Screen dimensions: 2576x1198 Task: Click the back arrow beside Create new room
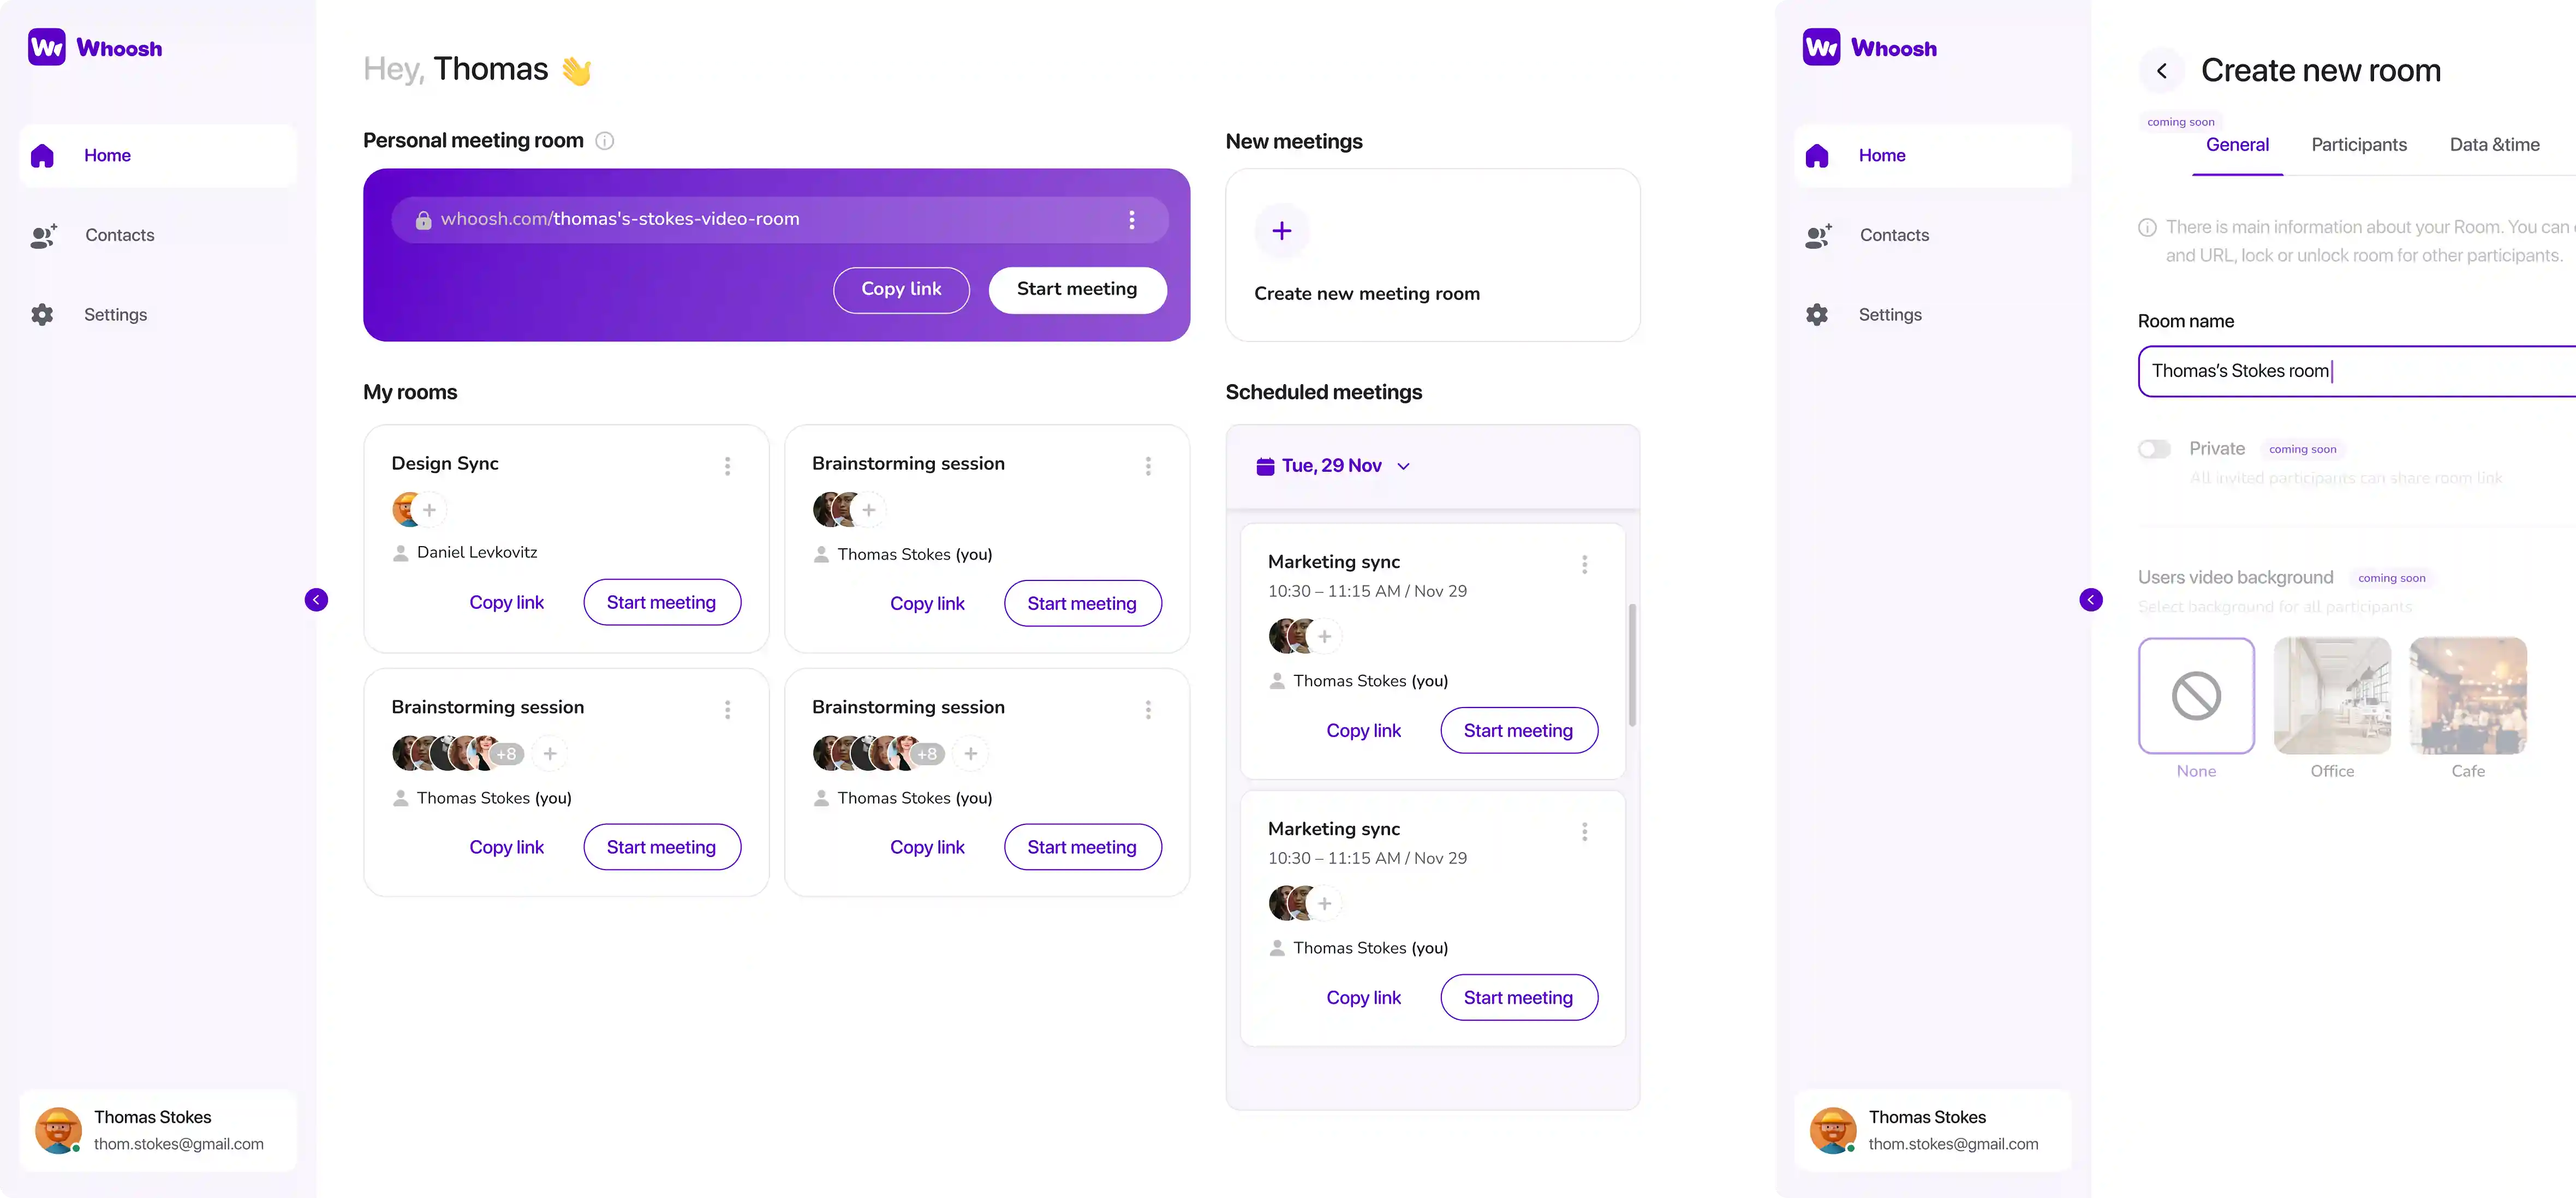(x=2161, y=71)
